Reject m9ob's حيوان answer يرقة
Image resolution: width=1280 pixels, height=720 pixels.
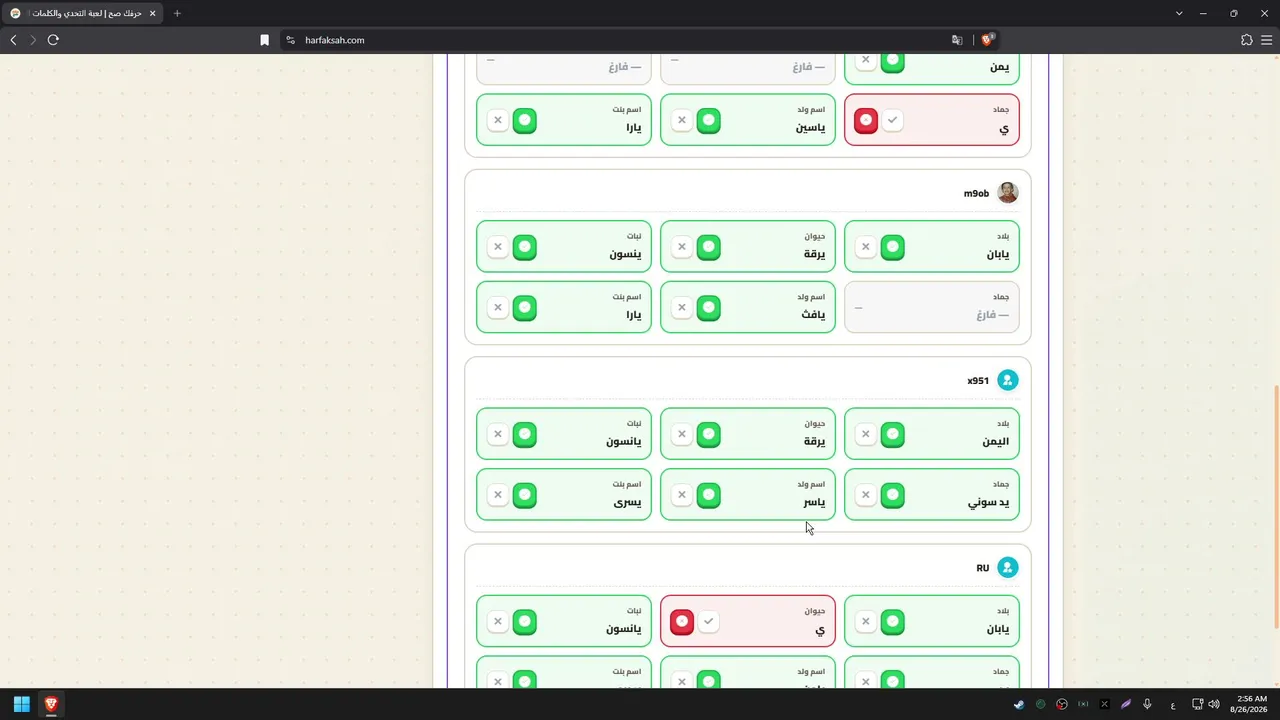point(682,247)
